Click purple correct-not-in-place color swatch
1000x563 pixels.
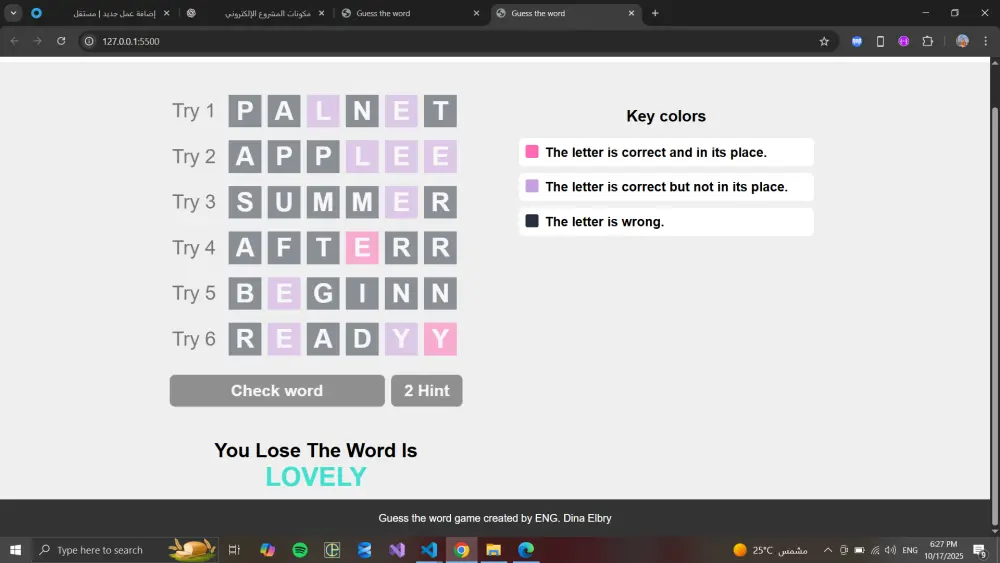pyautogui.click(x=532, y=186)
